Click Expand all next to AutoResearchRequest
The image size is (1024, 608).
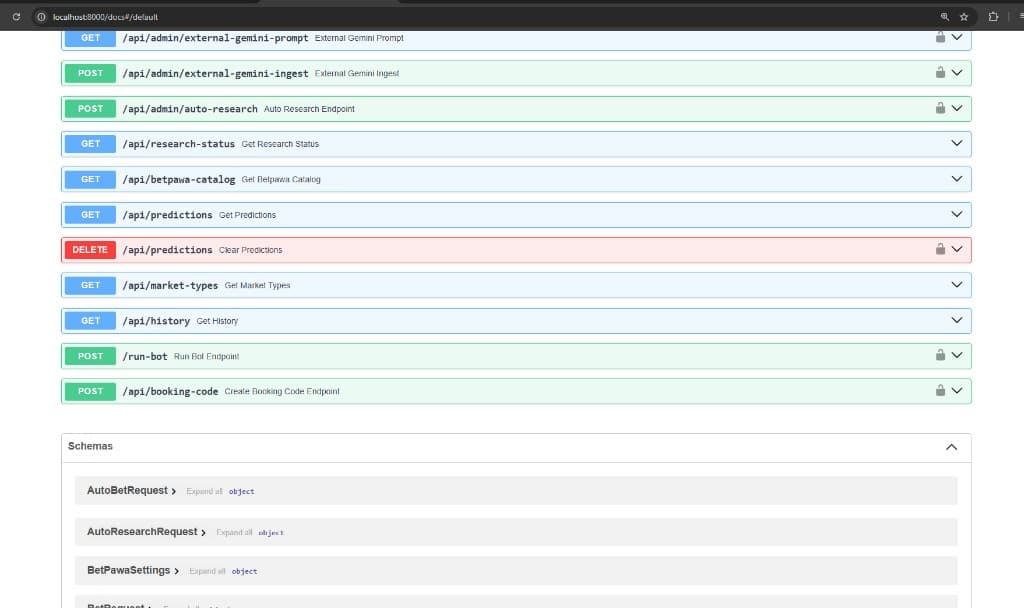234,532
